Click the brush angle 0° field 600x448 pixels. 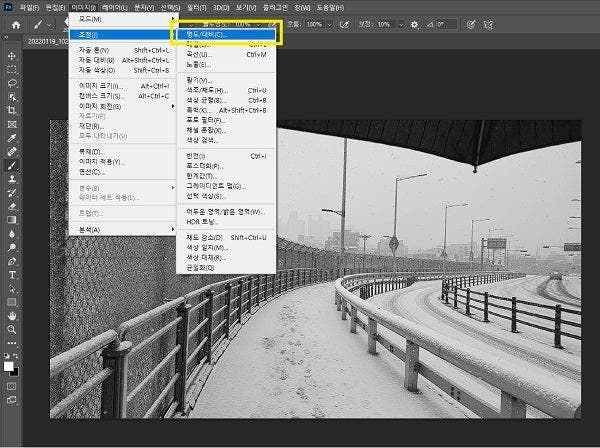click(x=447, y=24)
